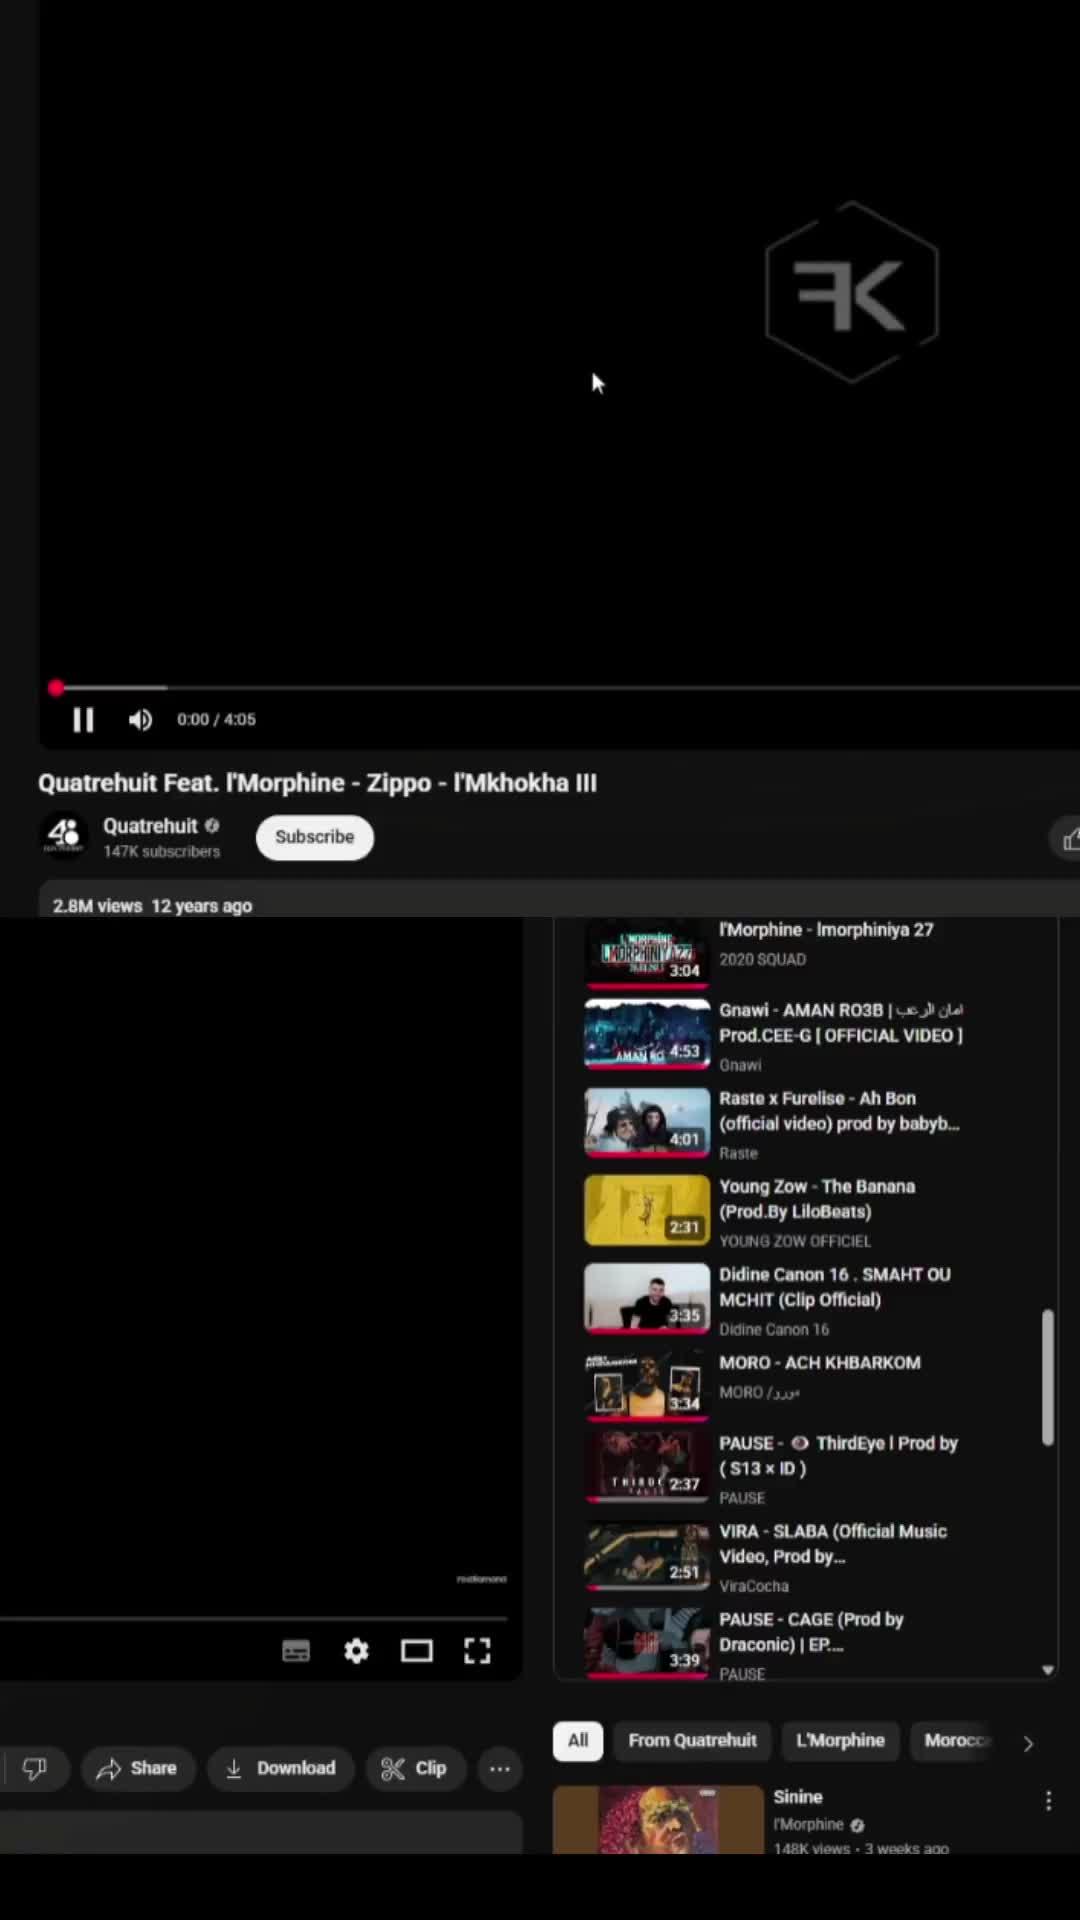
Task: Create a Clip with scissors button
Action: coord(414,1768)
